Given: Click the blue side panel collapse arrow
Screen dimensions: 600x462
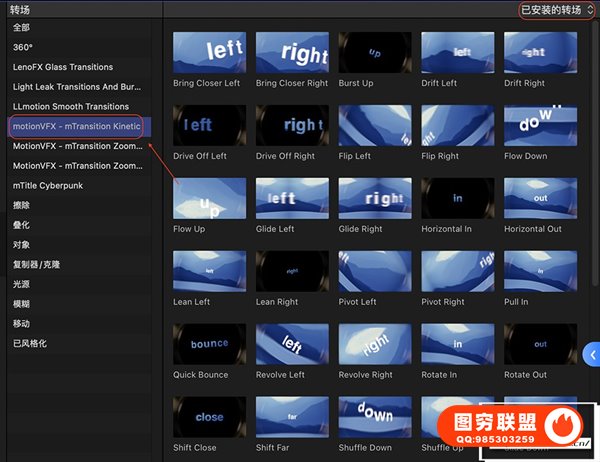Looking at the screenshot, I should [592, 355].
